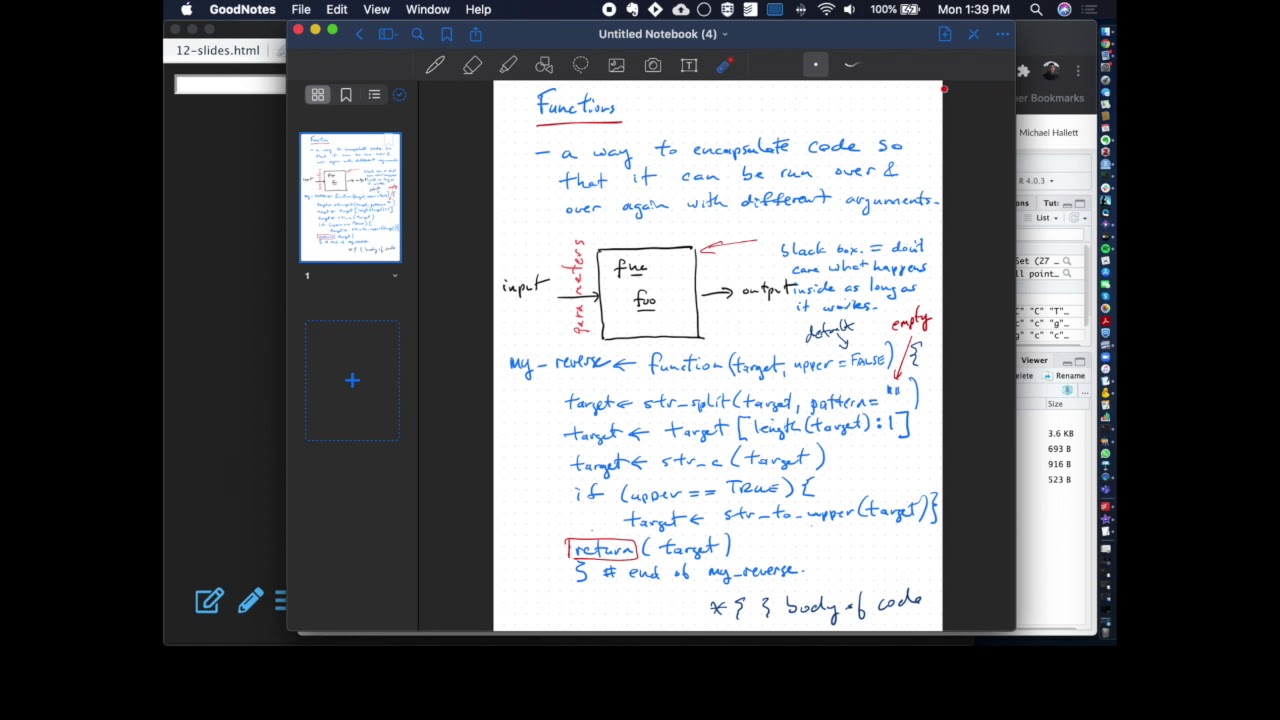1280x720 pixels.
Task: Expand page 1 options chevron
Action: [395, 276]
